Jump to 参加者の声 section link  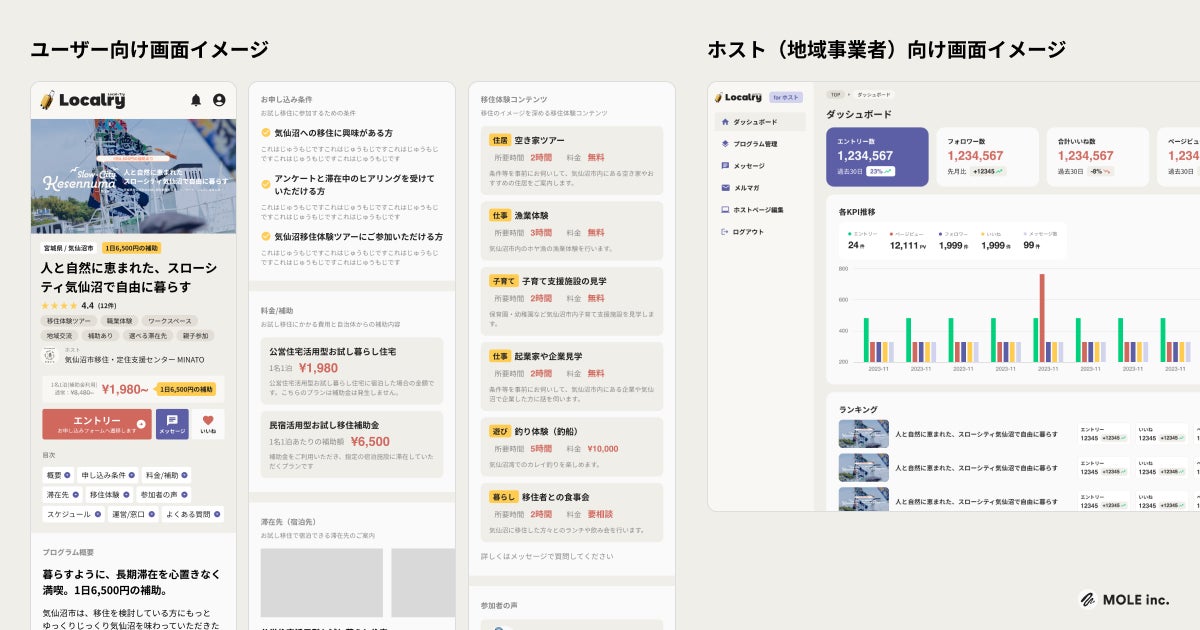click(x=165, y=494)
